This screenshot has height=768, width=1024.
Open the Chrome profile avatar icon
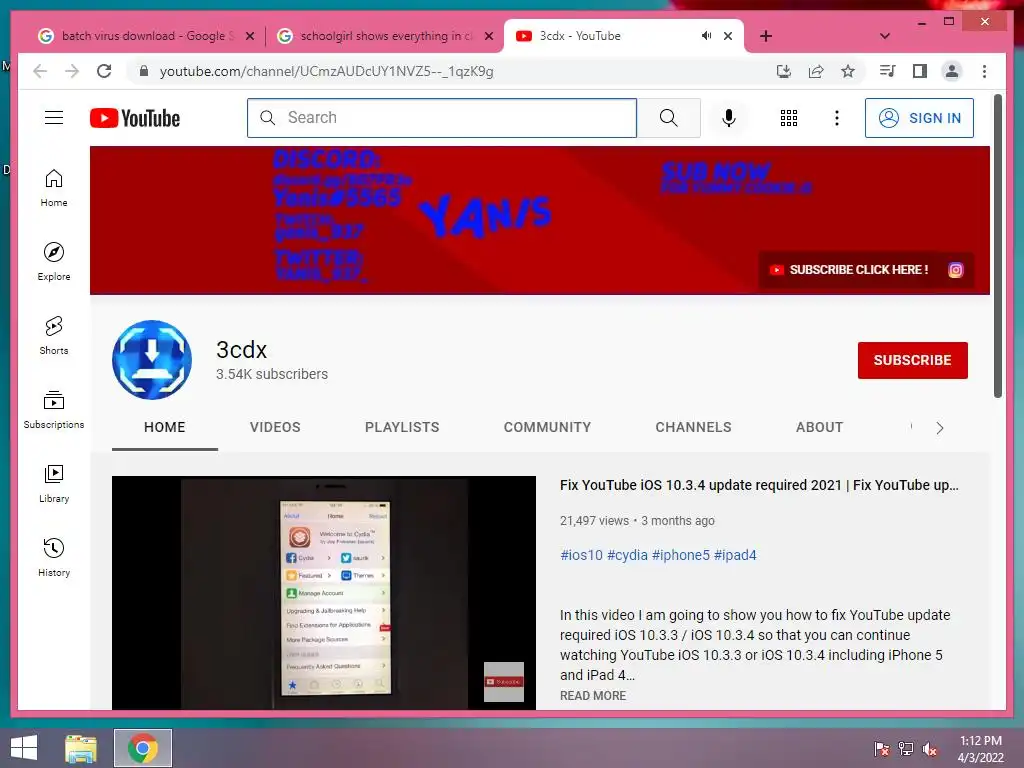pos(952,71)
